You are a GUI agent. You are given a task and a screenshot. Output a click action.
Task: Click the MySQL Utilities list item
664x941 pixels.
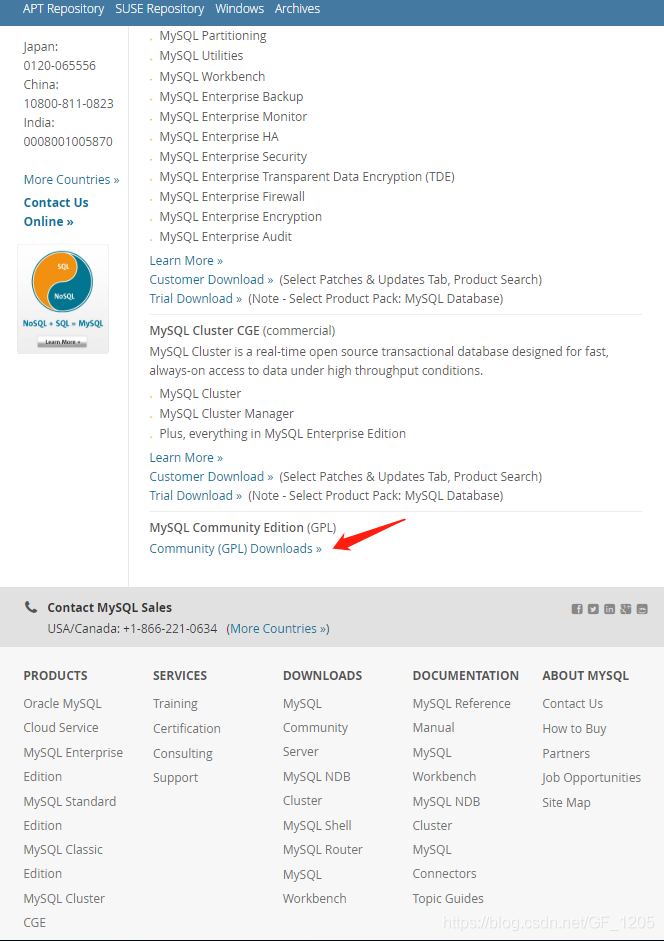[201, 56]
